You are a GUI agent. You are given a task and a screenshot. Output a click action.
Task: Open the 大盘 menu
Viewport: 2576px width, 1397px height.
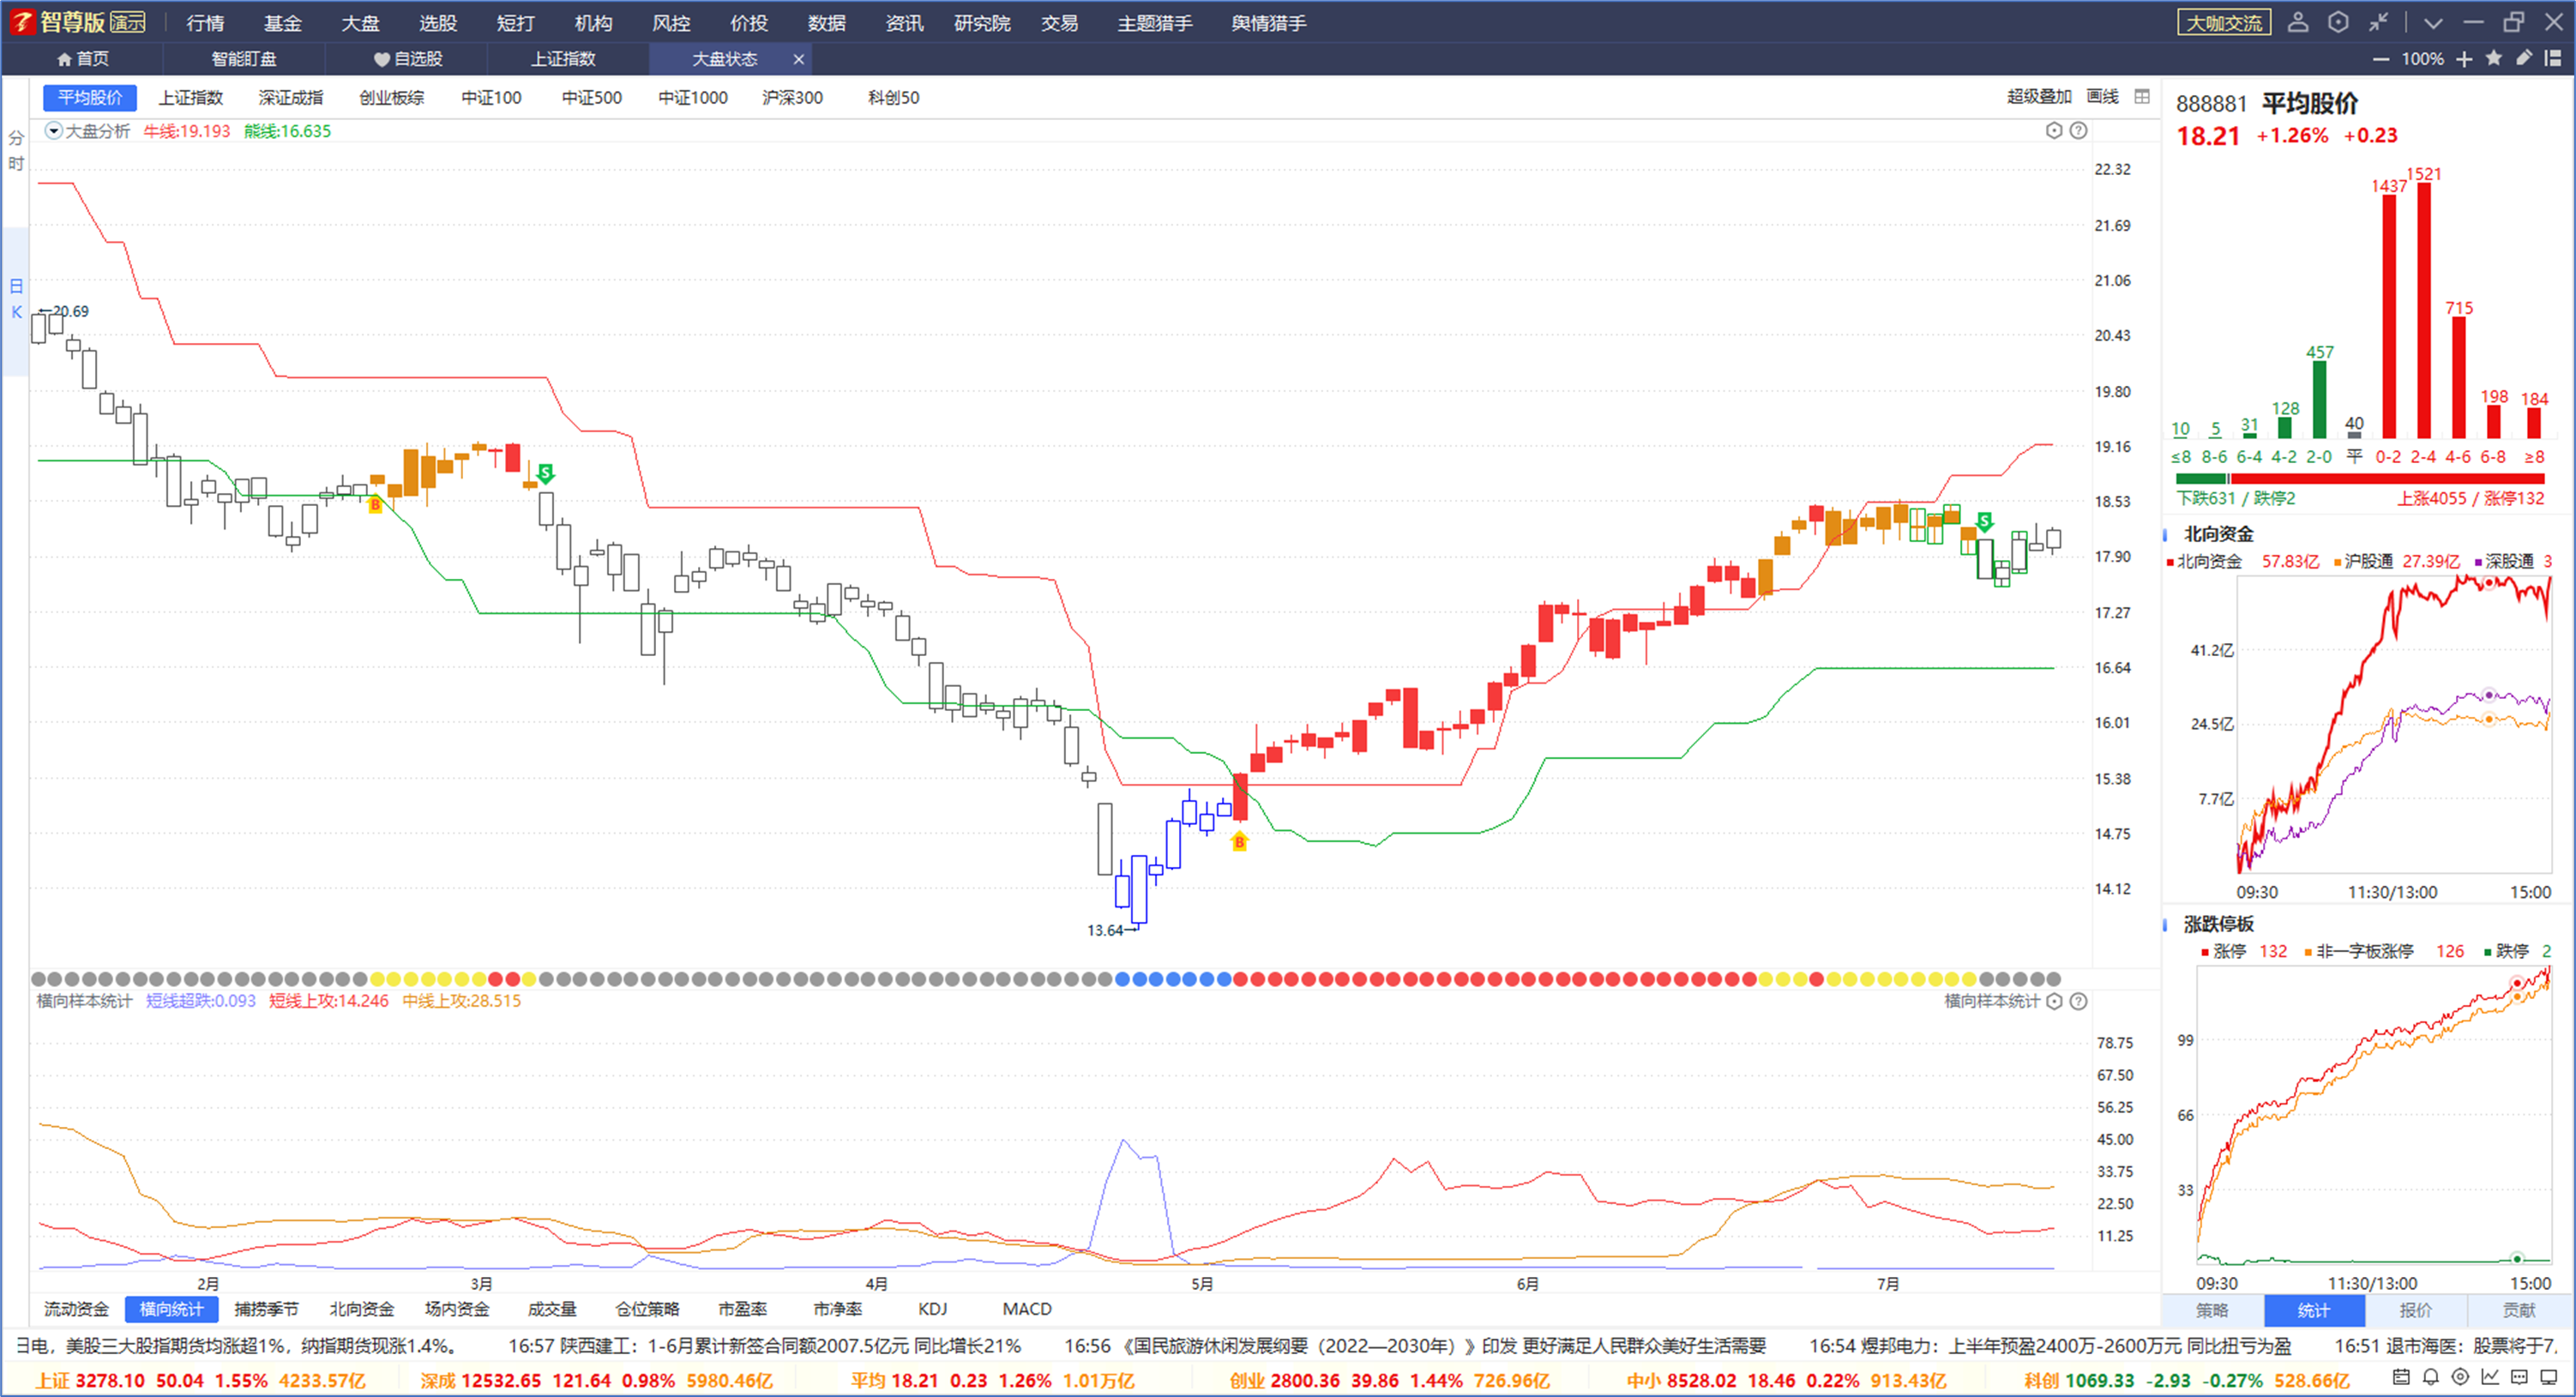point(360,23)
